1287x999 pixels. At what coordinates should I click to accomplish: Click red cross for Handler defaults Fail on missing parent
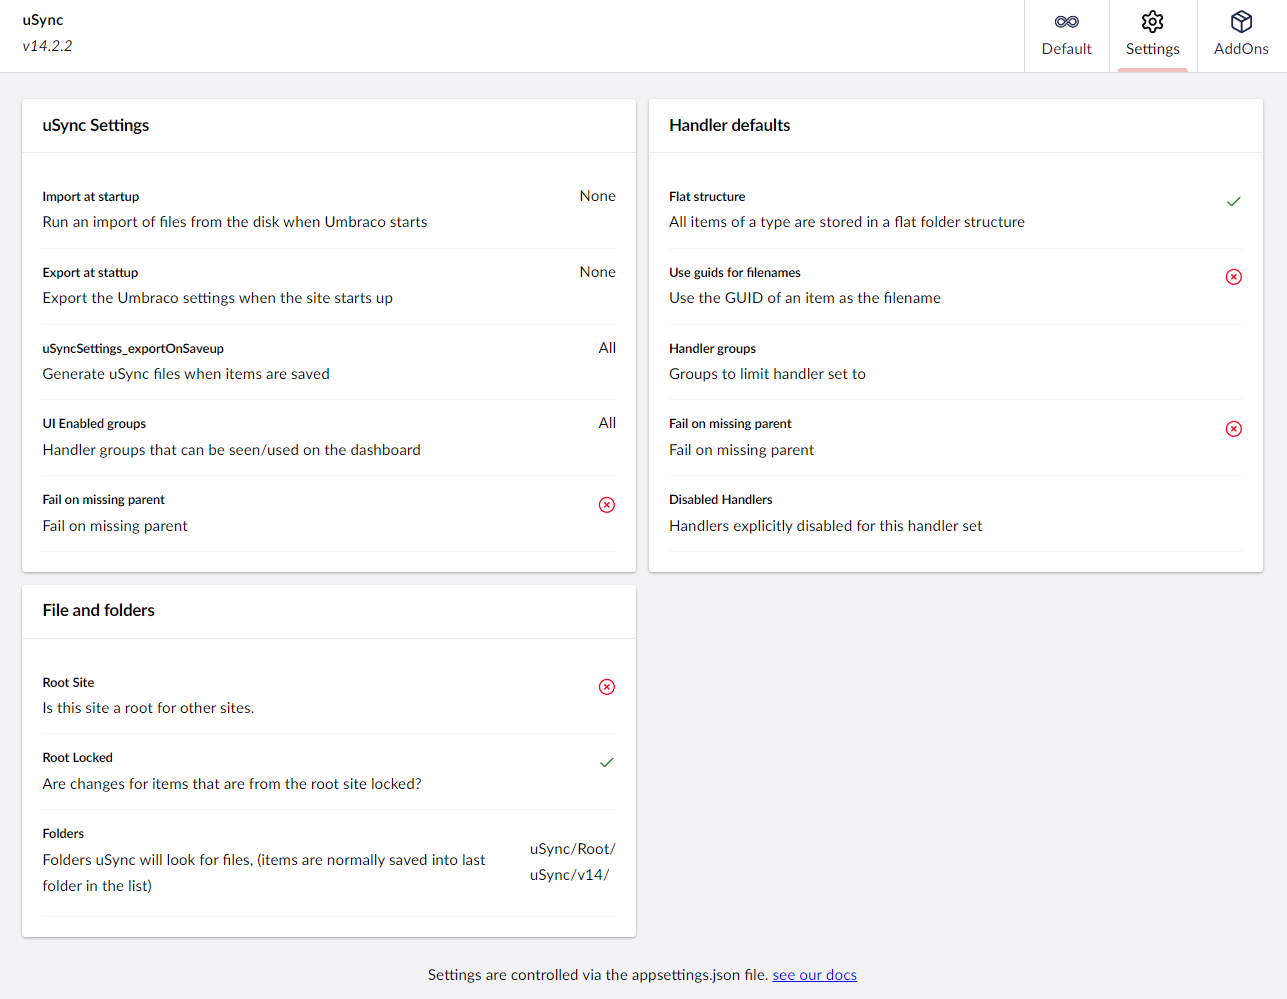pyautogui.click(x=1234, y=429)
